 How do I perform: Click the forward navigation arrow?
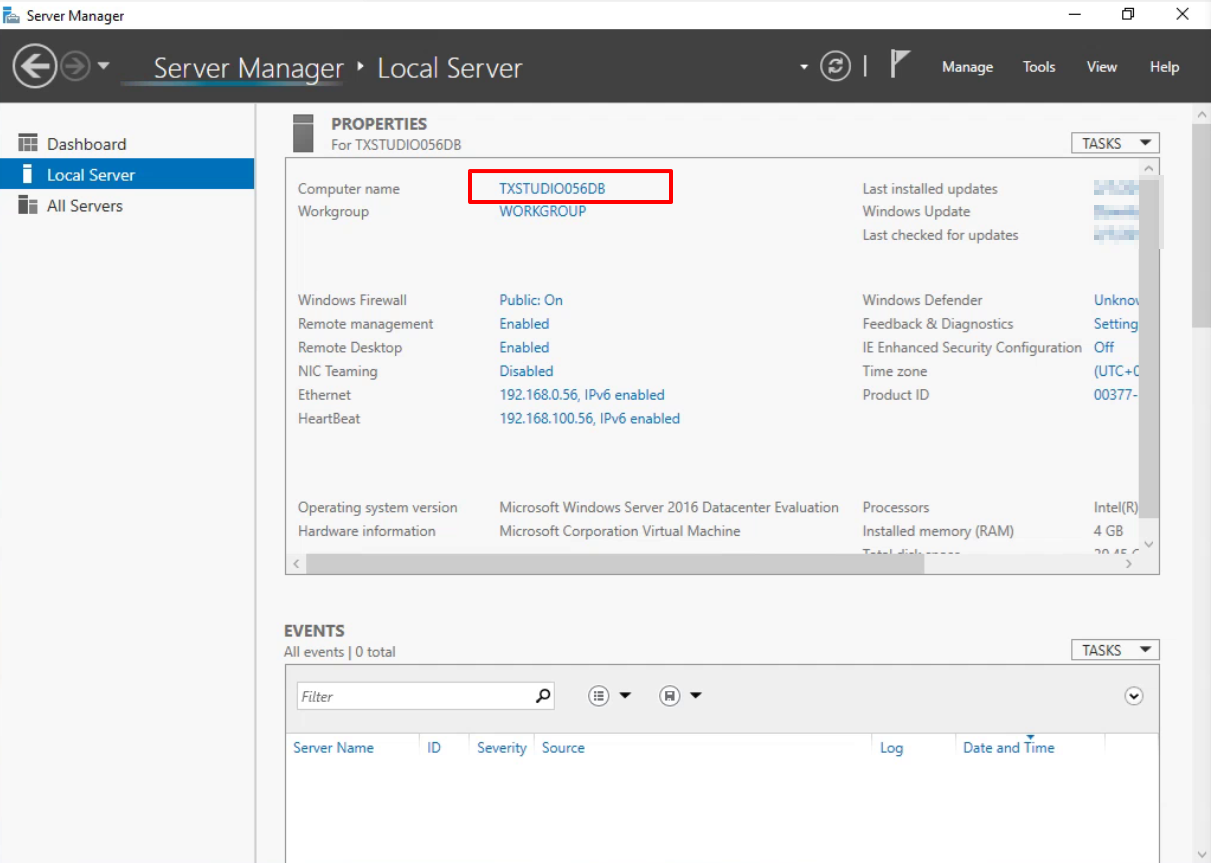tap(76, 67)
